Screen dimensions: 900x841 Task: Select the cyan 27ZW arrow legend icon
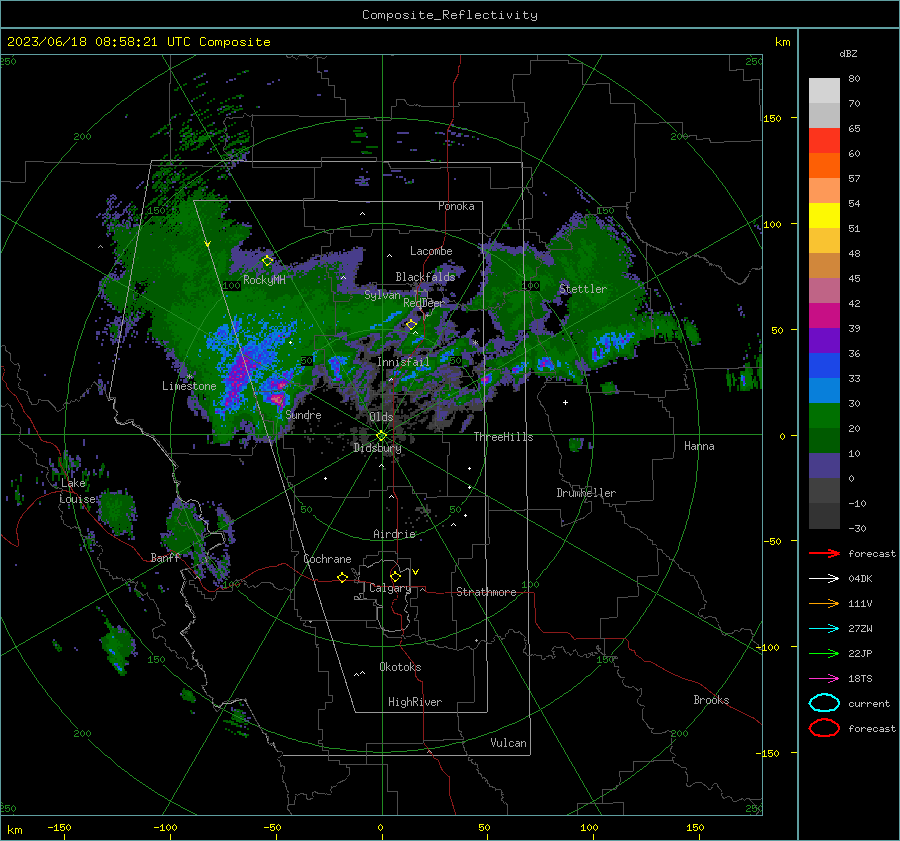point(824,629)
